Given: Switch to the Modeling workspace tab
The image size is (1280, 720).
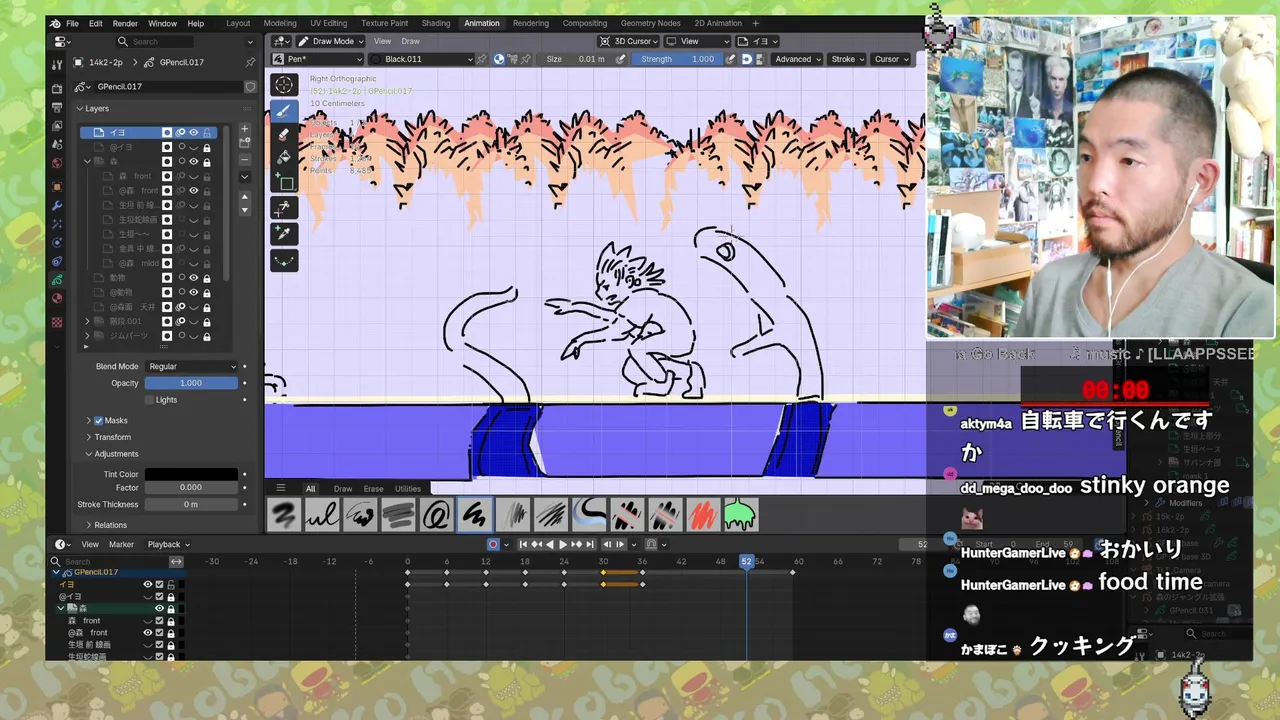Looking at the screenshot, I should pyautogui.click(x=280, y=23).
